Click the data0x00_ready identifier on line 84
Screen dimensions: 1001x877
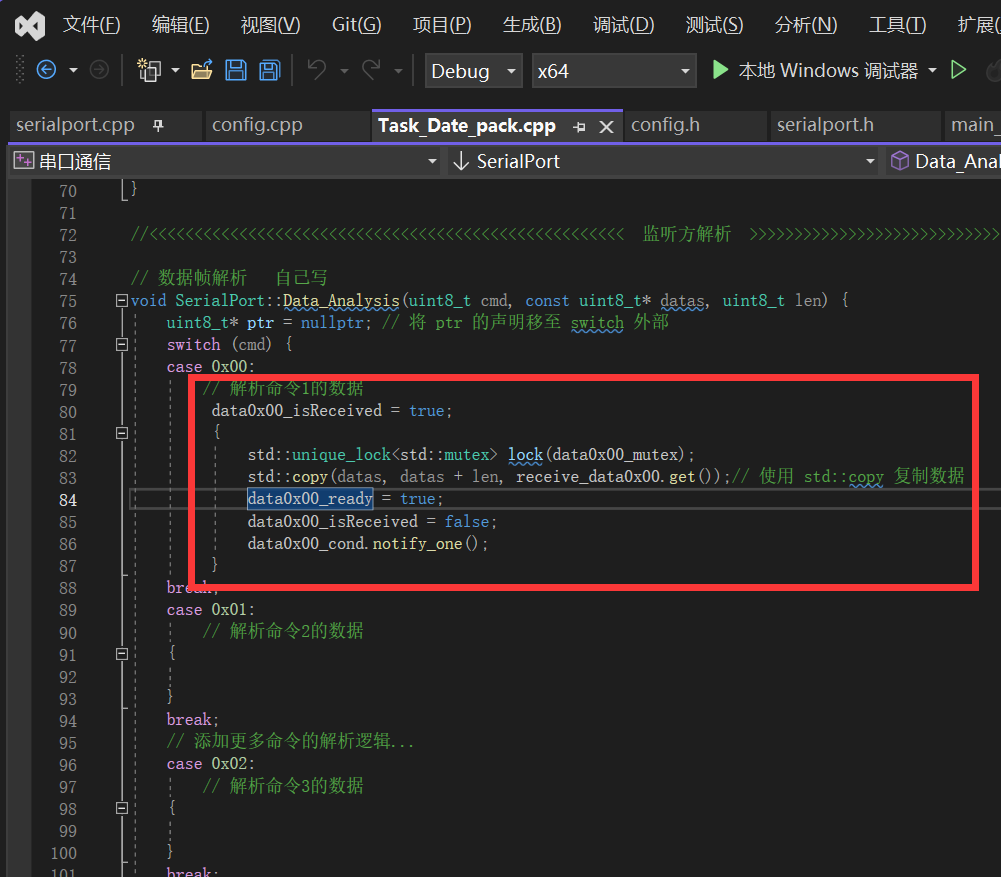point(310,498)
